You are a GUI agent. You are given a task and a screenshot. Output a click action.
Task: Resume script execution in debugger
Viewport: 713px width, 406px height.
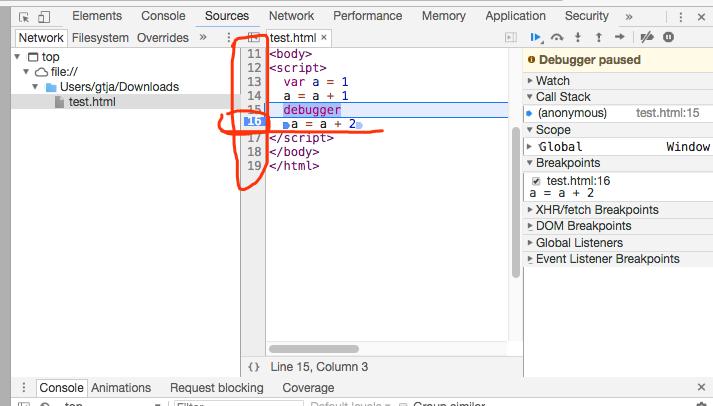(537, 37)
